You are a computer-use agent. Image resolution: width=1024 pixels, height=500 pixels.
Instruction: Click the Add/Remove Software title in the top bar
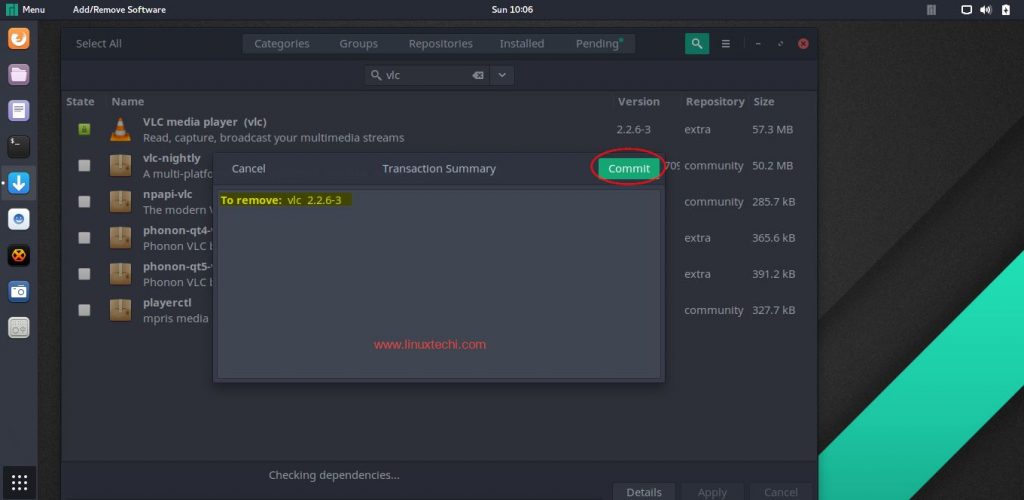click(120, 10)
